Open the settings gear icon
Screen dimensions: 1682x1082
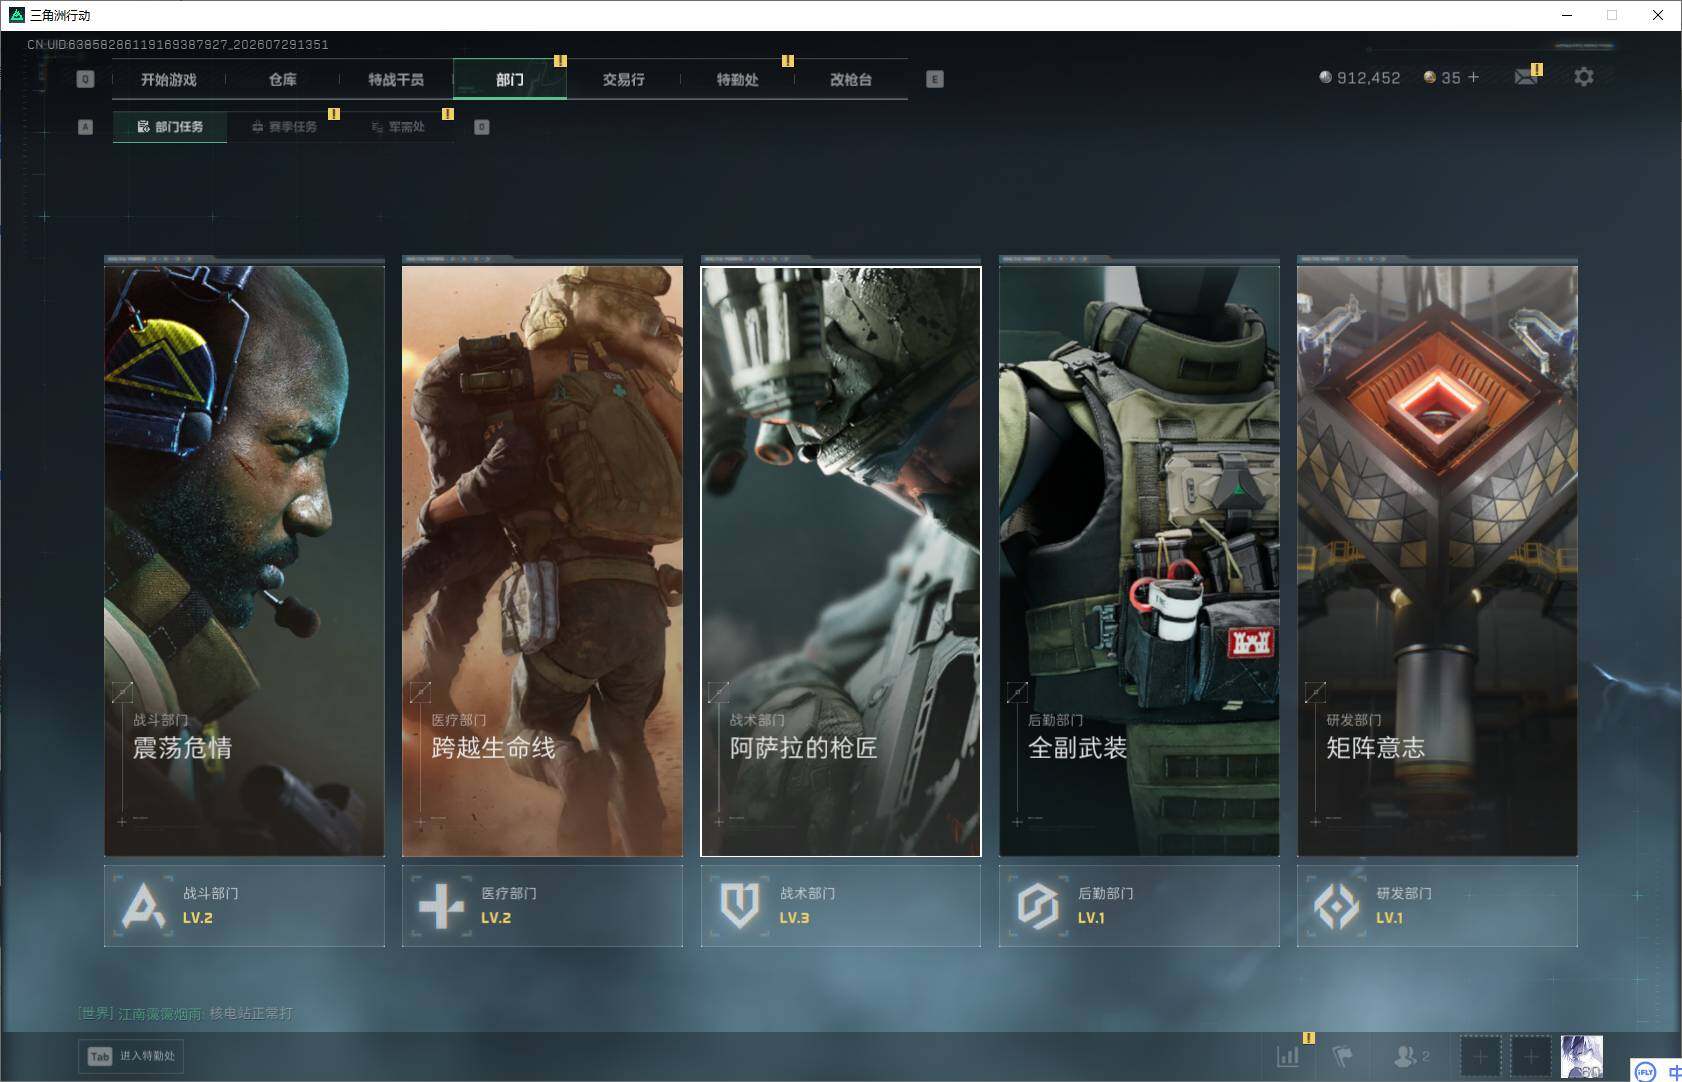(1584, 77)
